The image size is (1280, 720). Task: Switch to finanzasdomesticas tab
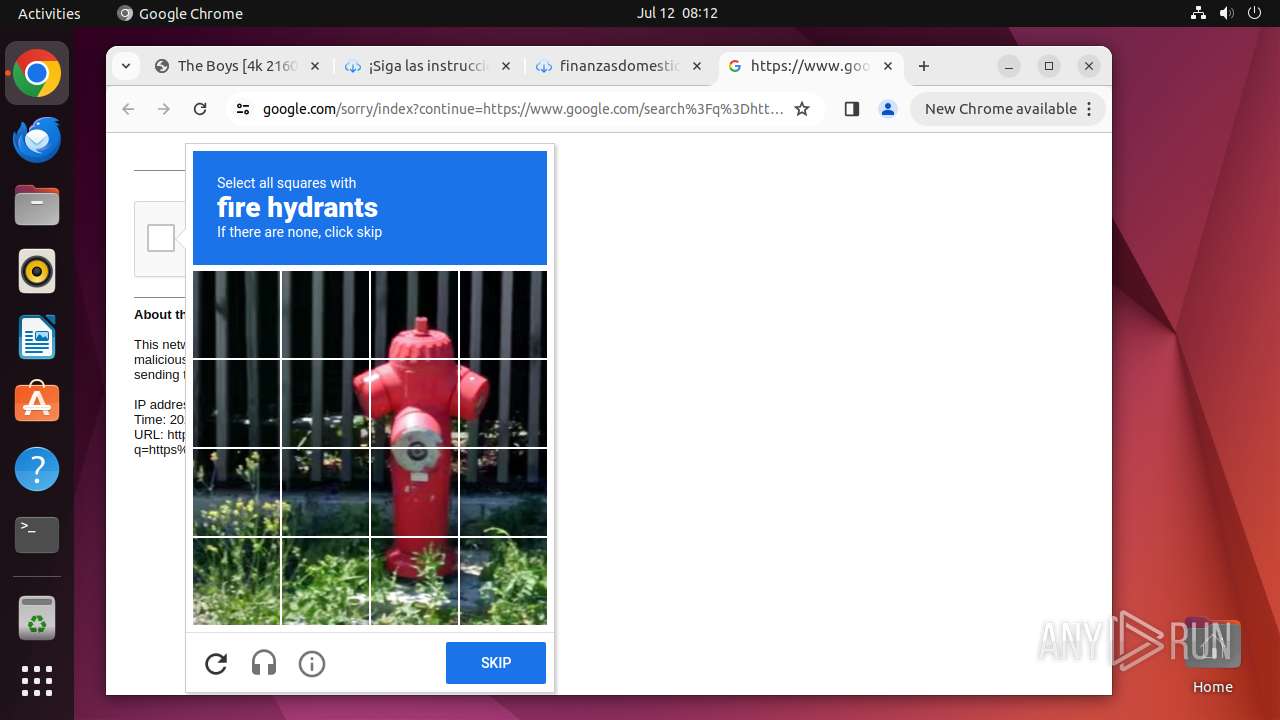tap(618, 66)
